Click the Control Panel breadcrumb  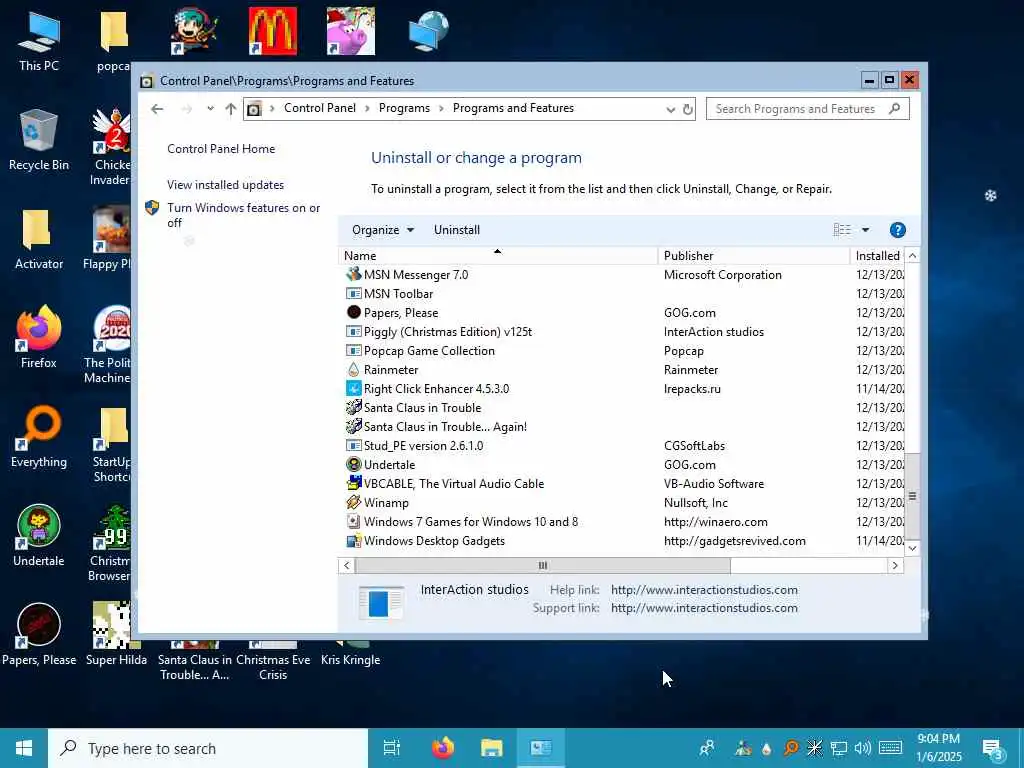point(320,108)
